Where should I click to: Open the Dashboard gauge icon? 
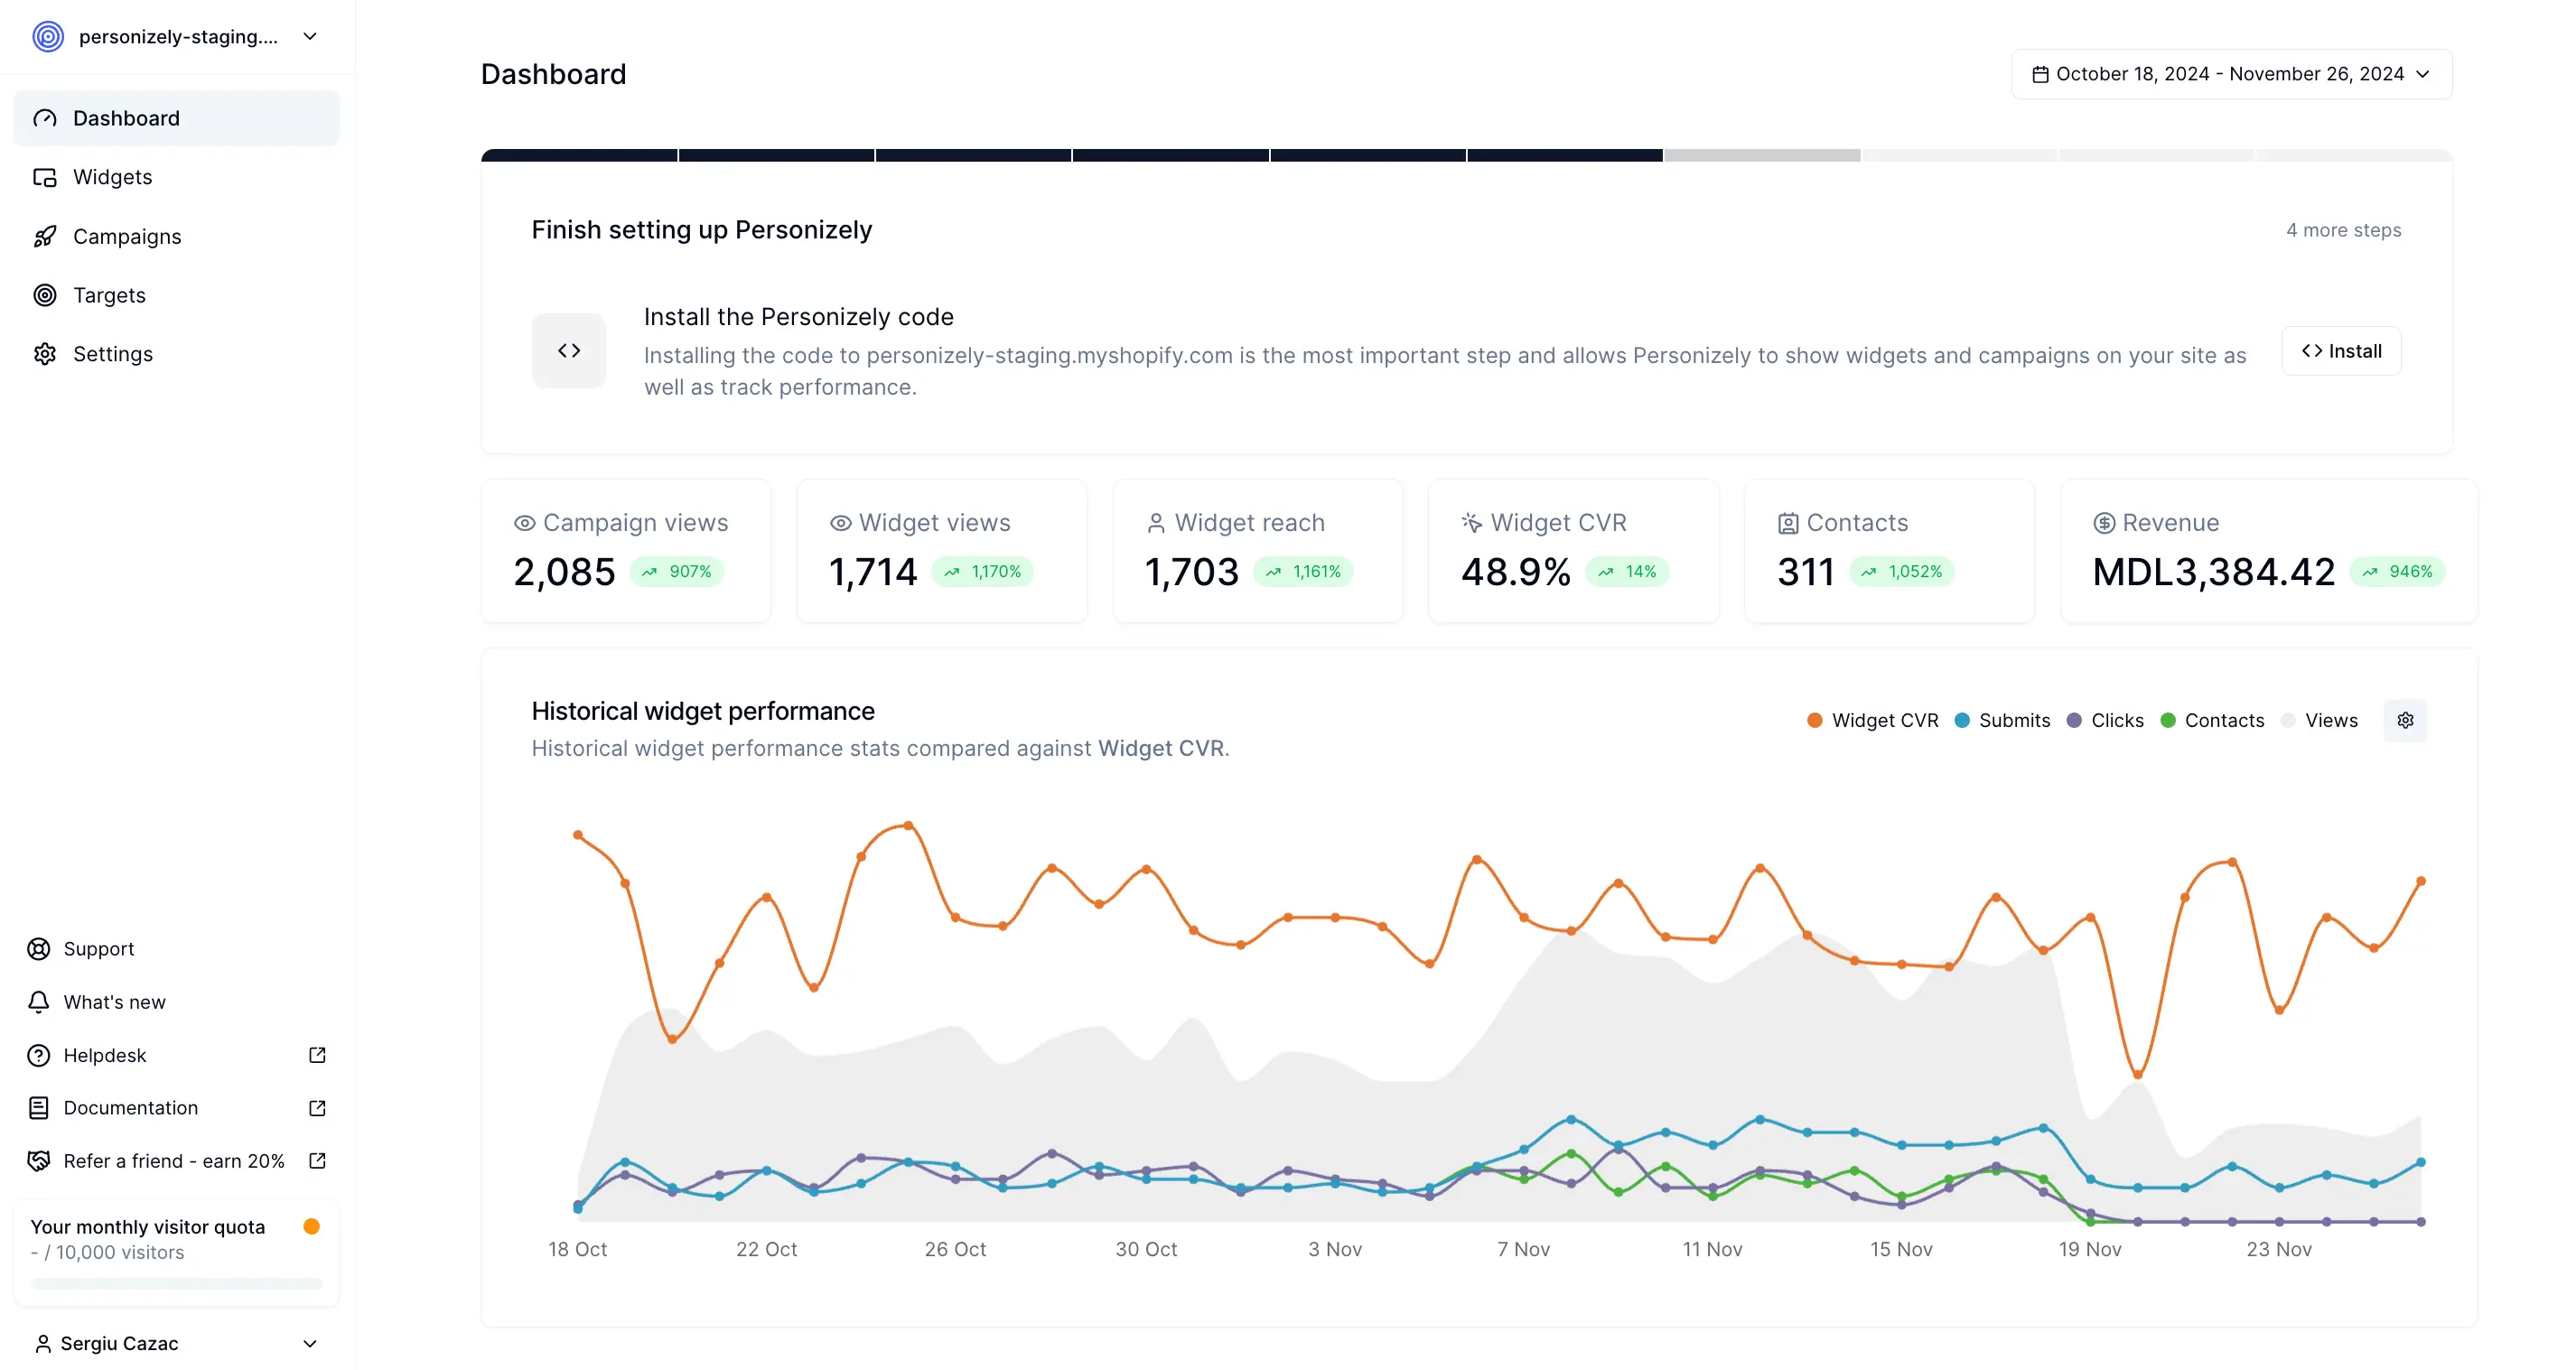[45, 118]
